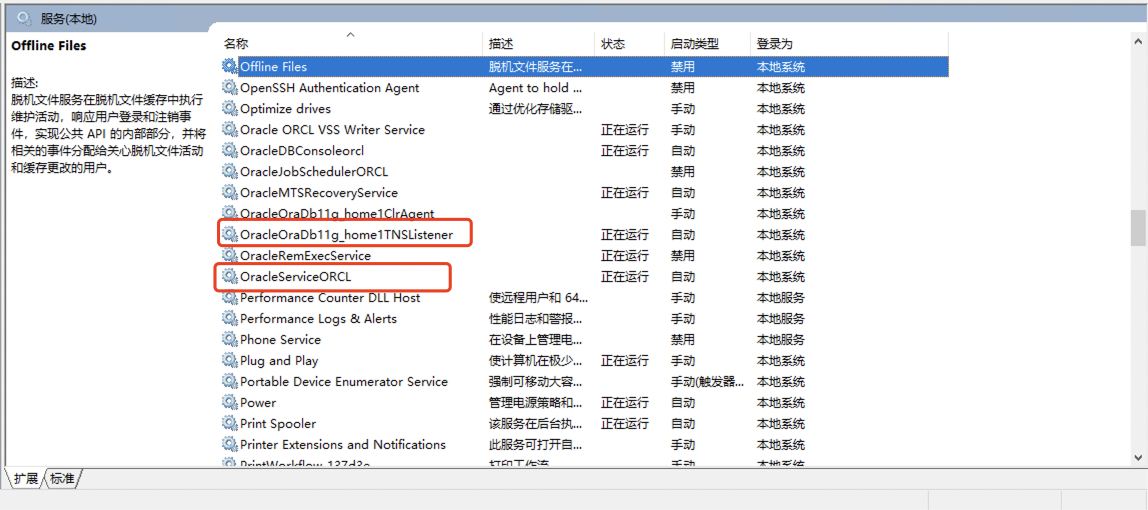Click the 登录为 column header
The width and height of the screenshot is (1148, 510).
775,44
